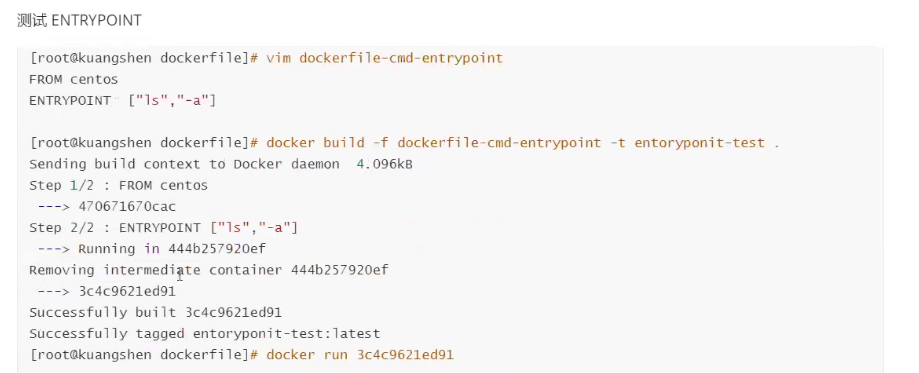The height and width of the screenshot is (373, 919).
Task: Click the "Step 1/2 : FROM centos" line
Action: coord(118,185)
